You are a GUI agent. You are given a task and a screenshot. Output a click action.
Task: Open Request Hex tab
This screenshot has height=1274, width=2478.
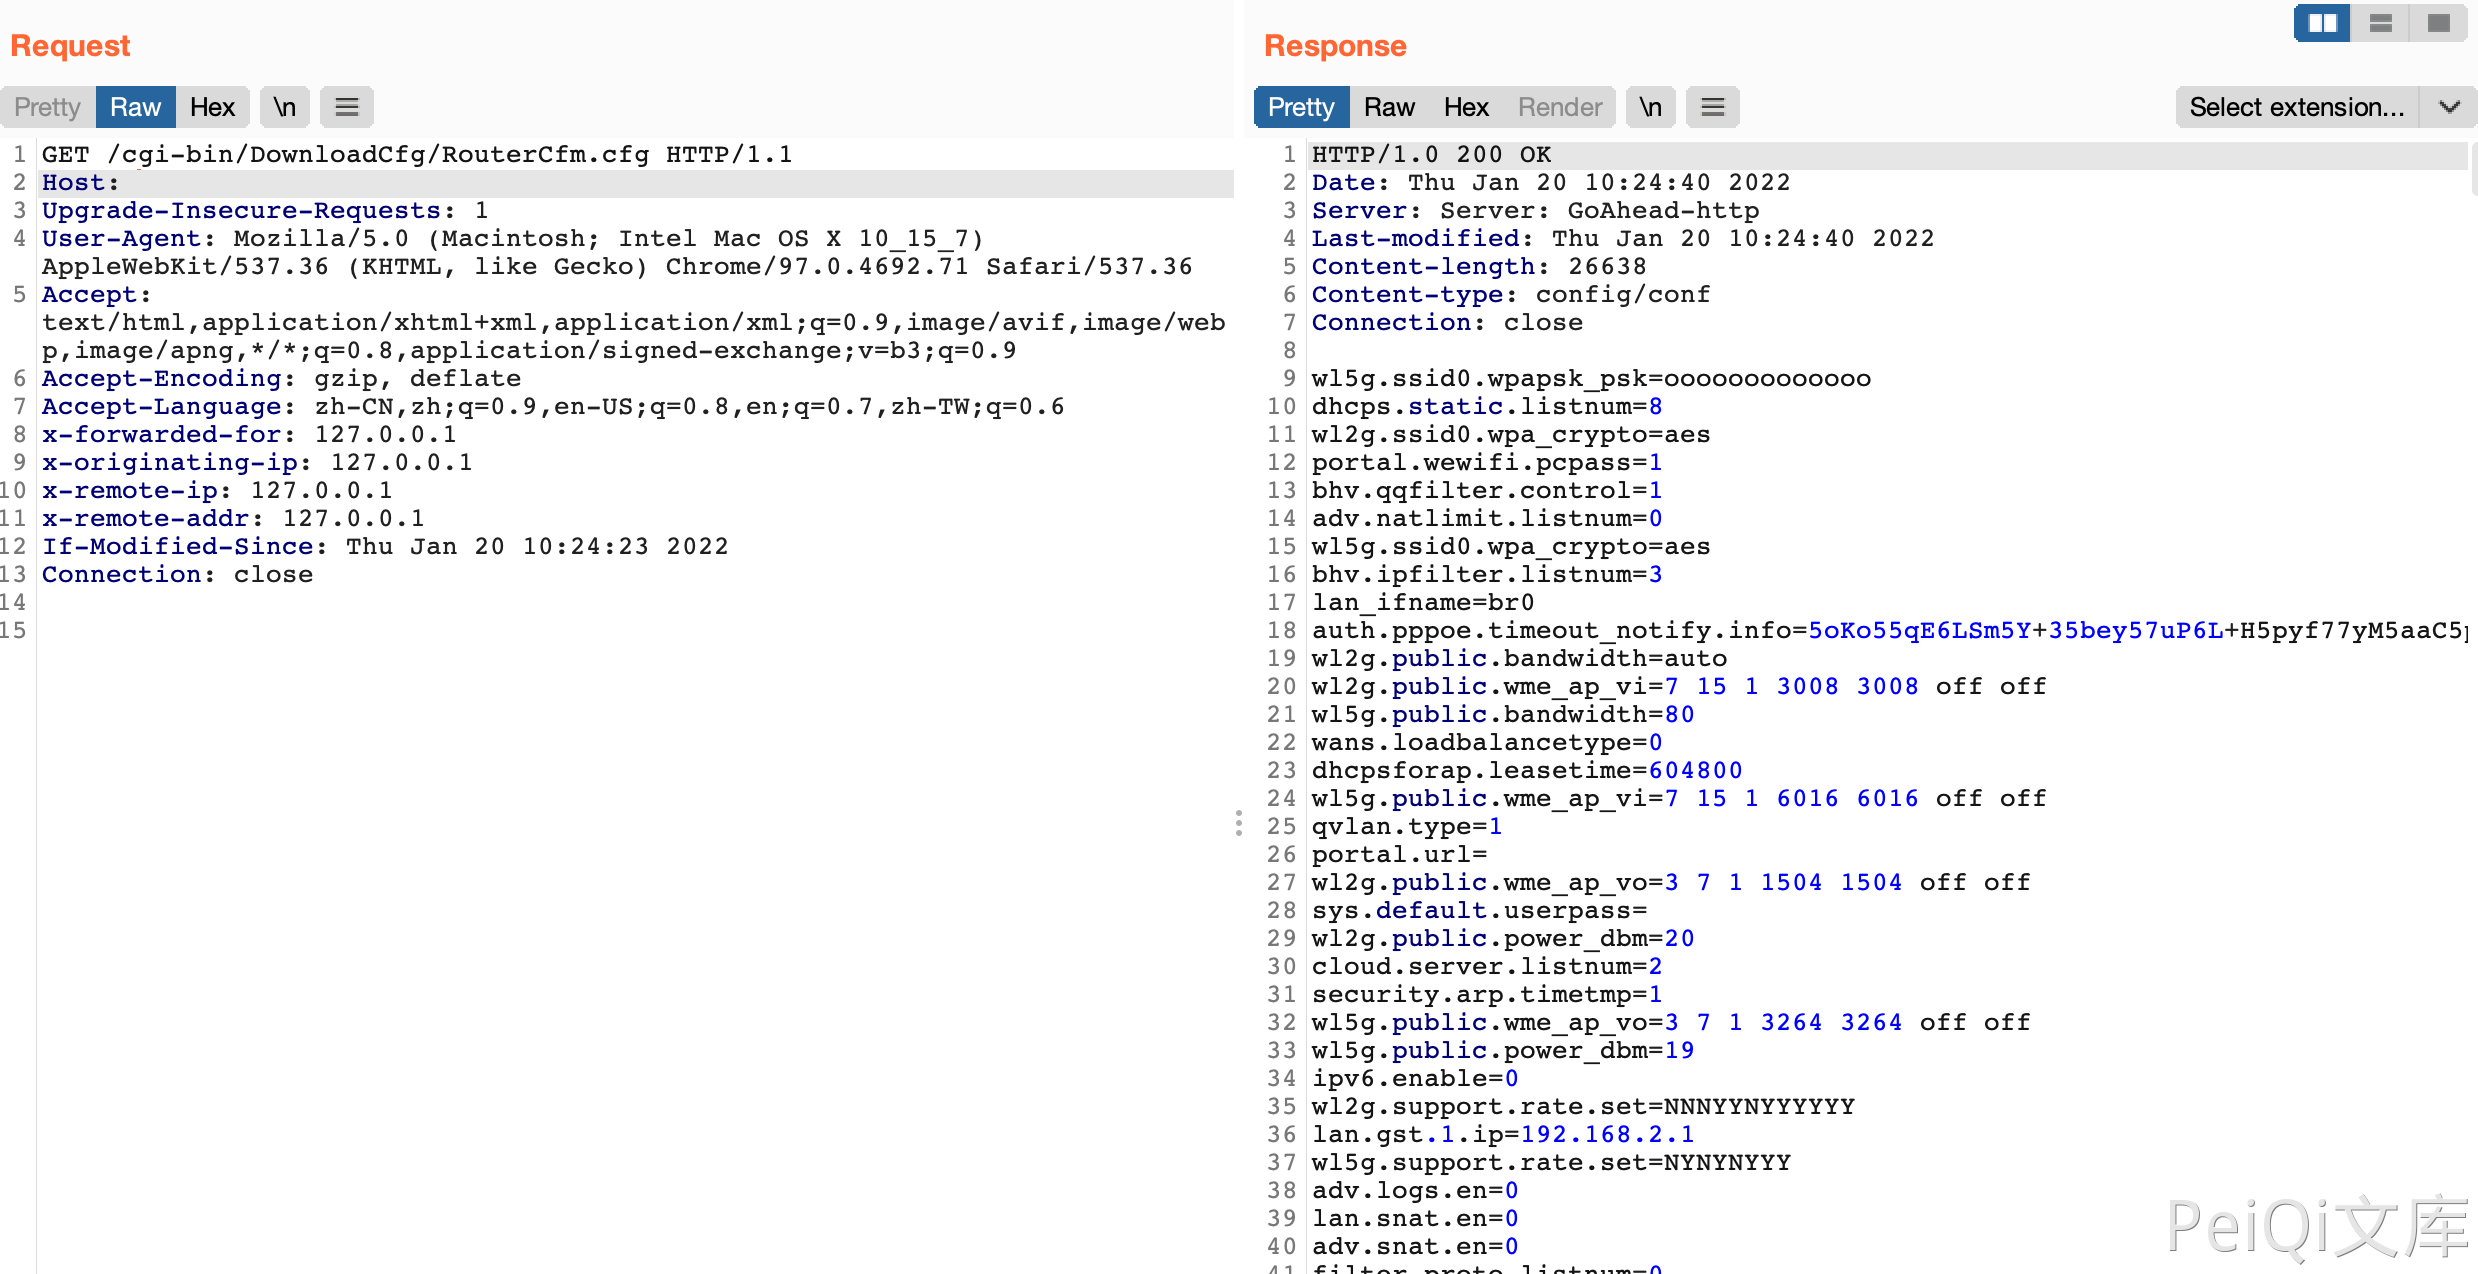click(x=212, y=107)
